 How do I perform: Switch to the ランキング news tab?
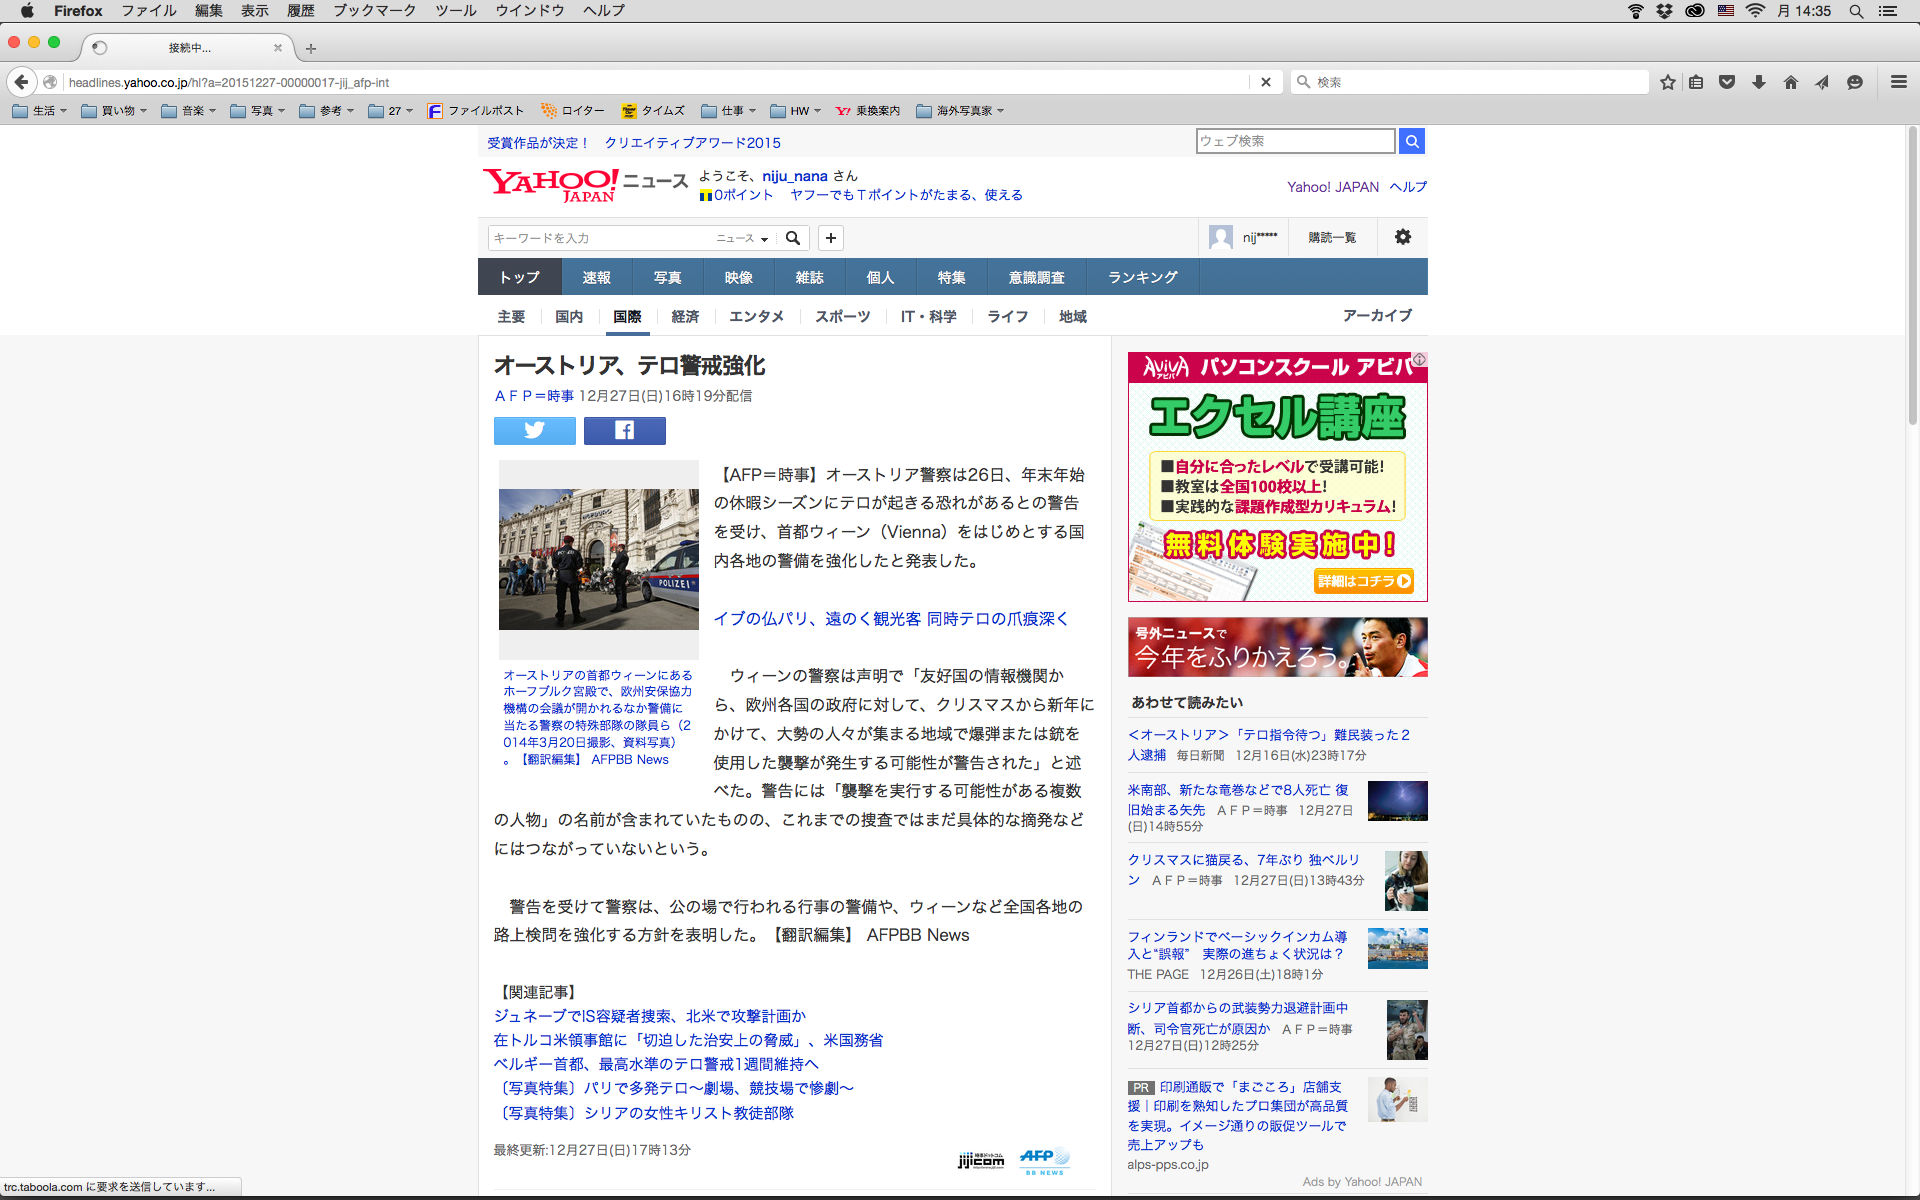click(x=1142, y=277)
